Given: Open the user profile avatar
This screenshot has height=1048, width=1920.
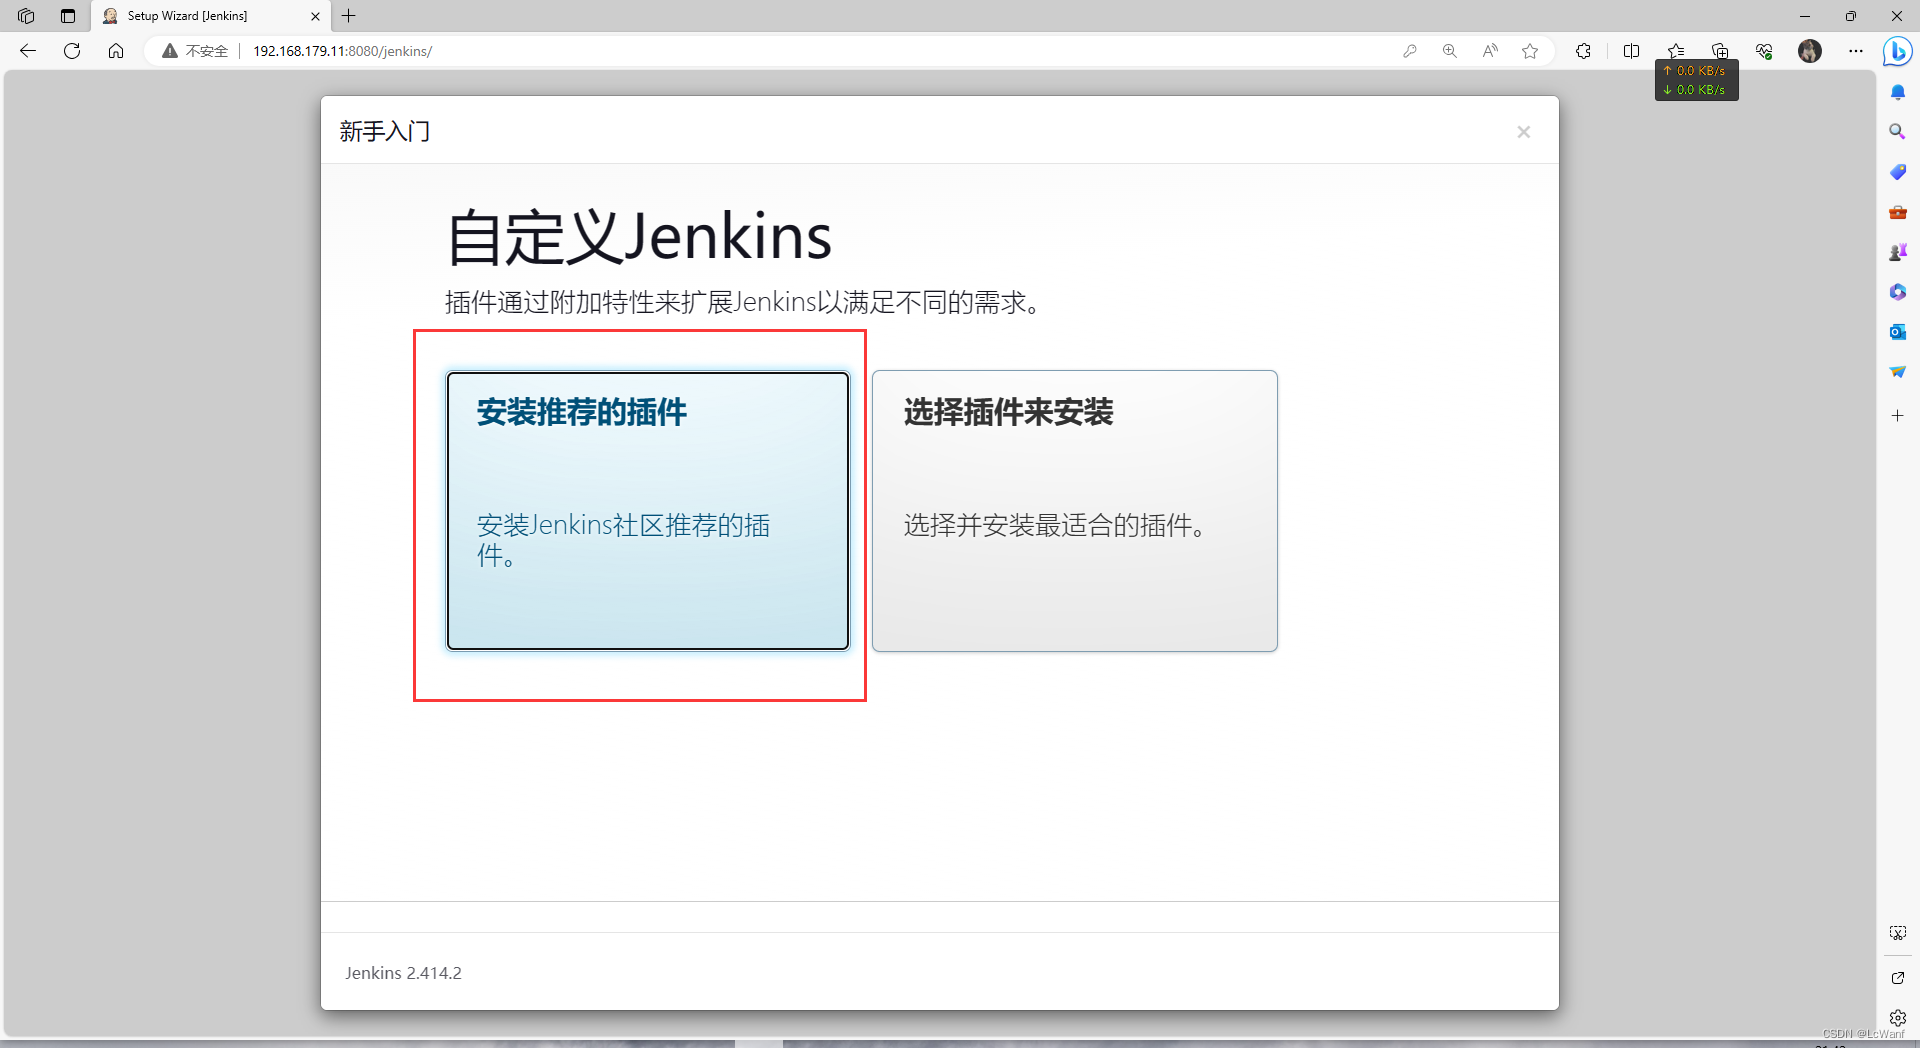Looking at the screenshot, I should point(1810,51).
